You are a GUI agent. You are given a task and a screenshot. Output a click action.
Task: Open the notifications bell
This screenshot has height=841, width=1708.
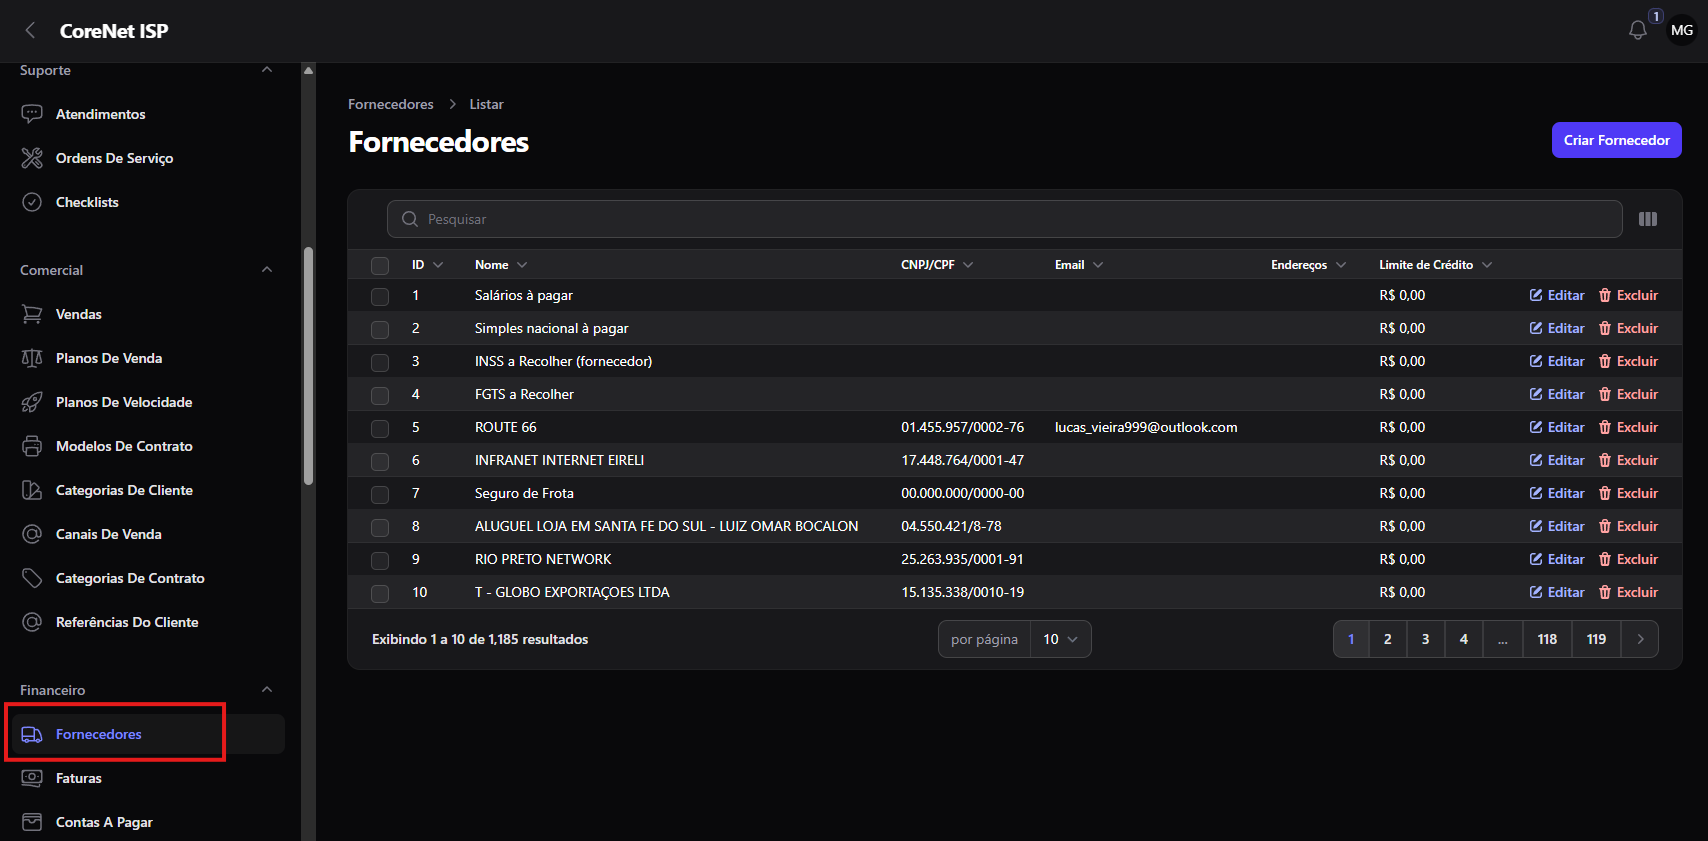click(x=1638, y=31)
